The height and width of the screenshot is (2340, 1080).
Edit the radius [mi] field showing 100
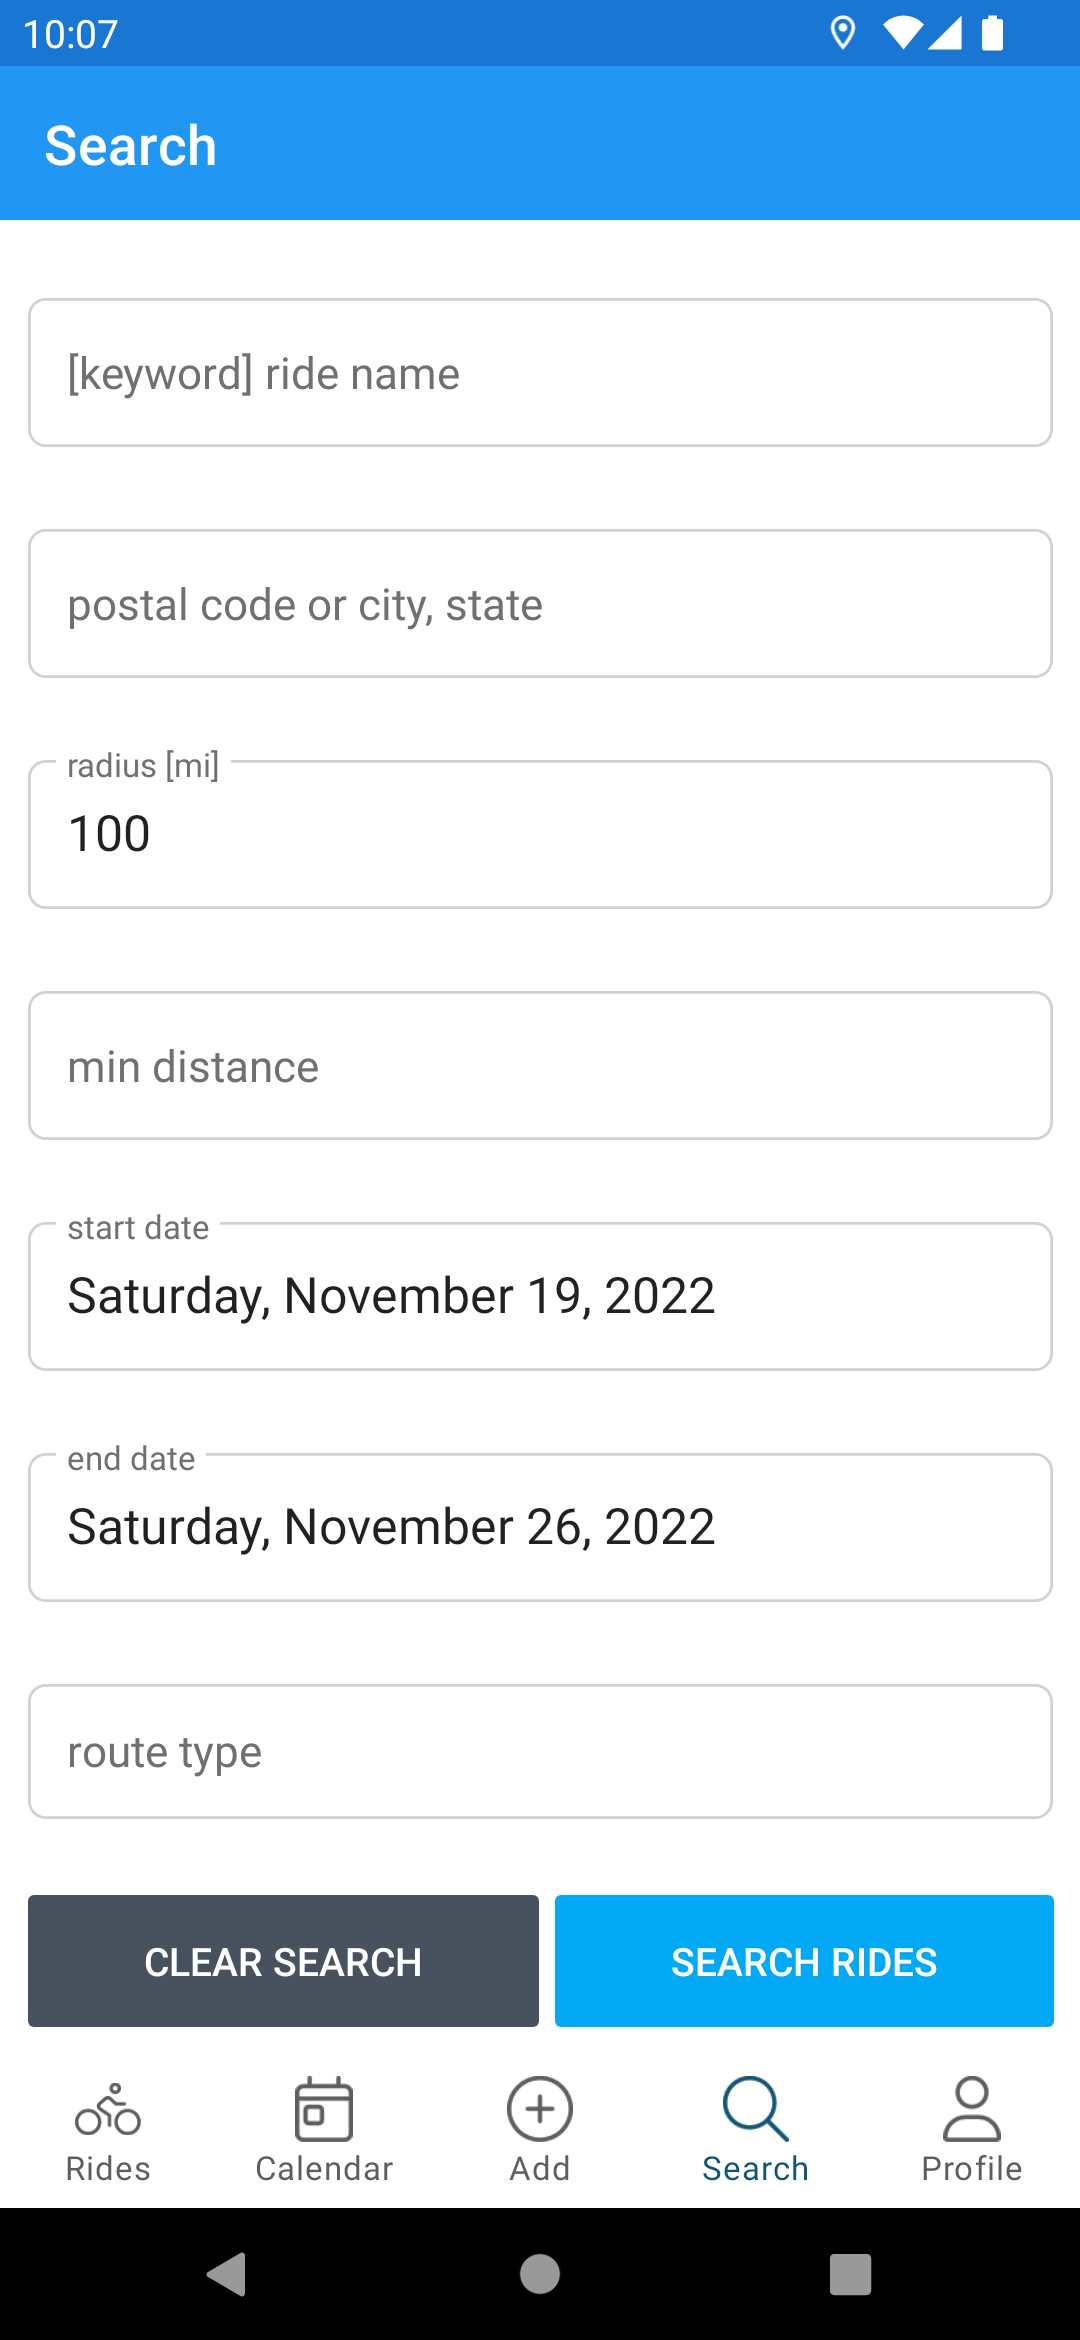(540, 834)
